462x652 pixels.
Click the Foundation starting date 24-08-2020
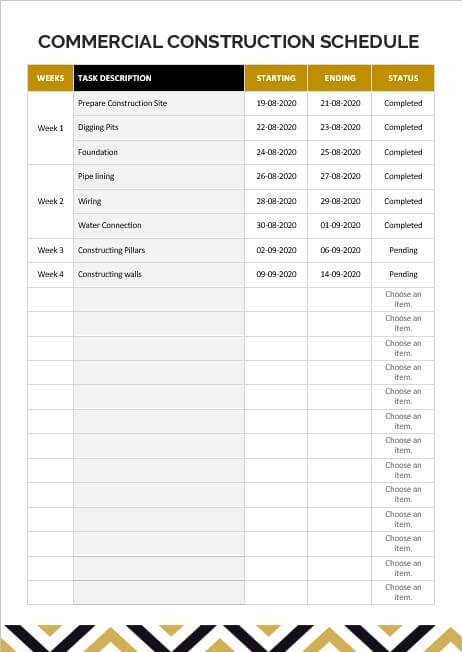276,152
